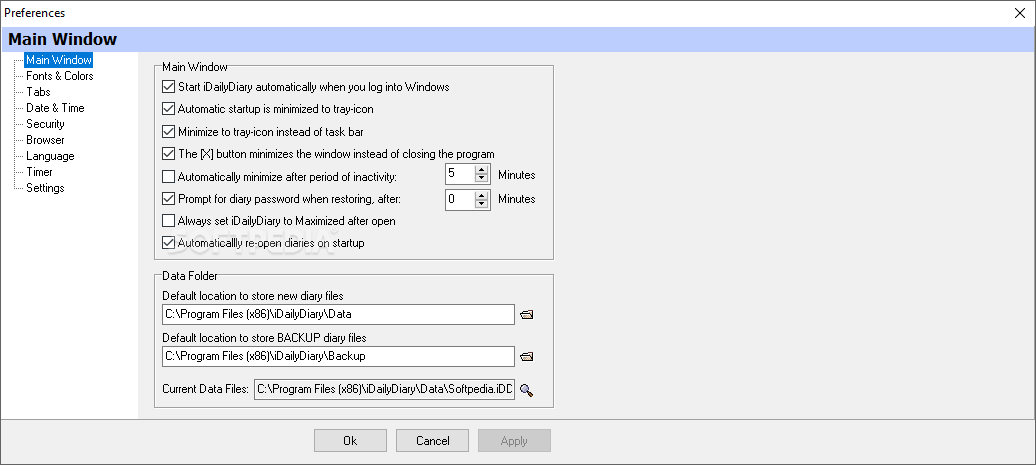Click the Backup diary path field

coord(338,357)
